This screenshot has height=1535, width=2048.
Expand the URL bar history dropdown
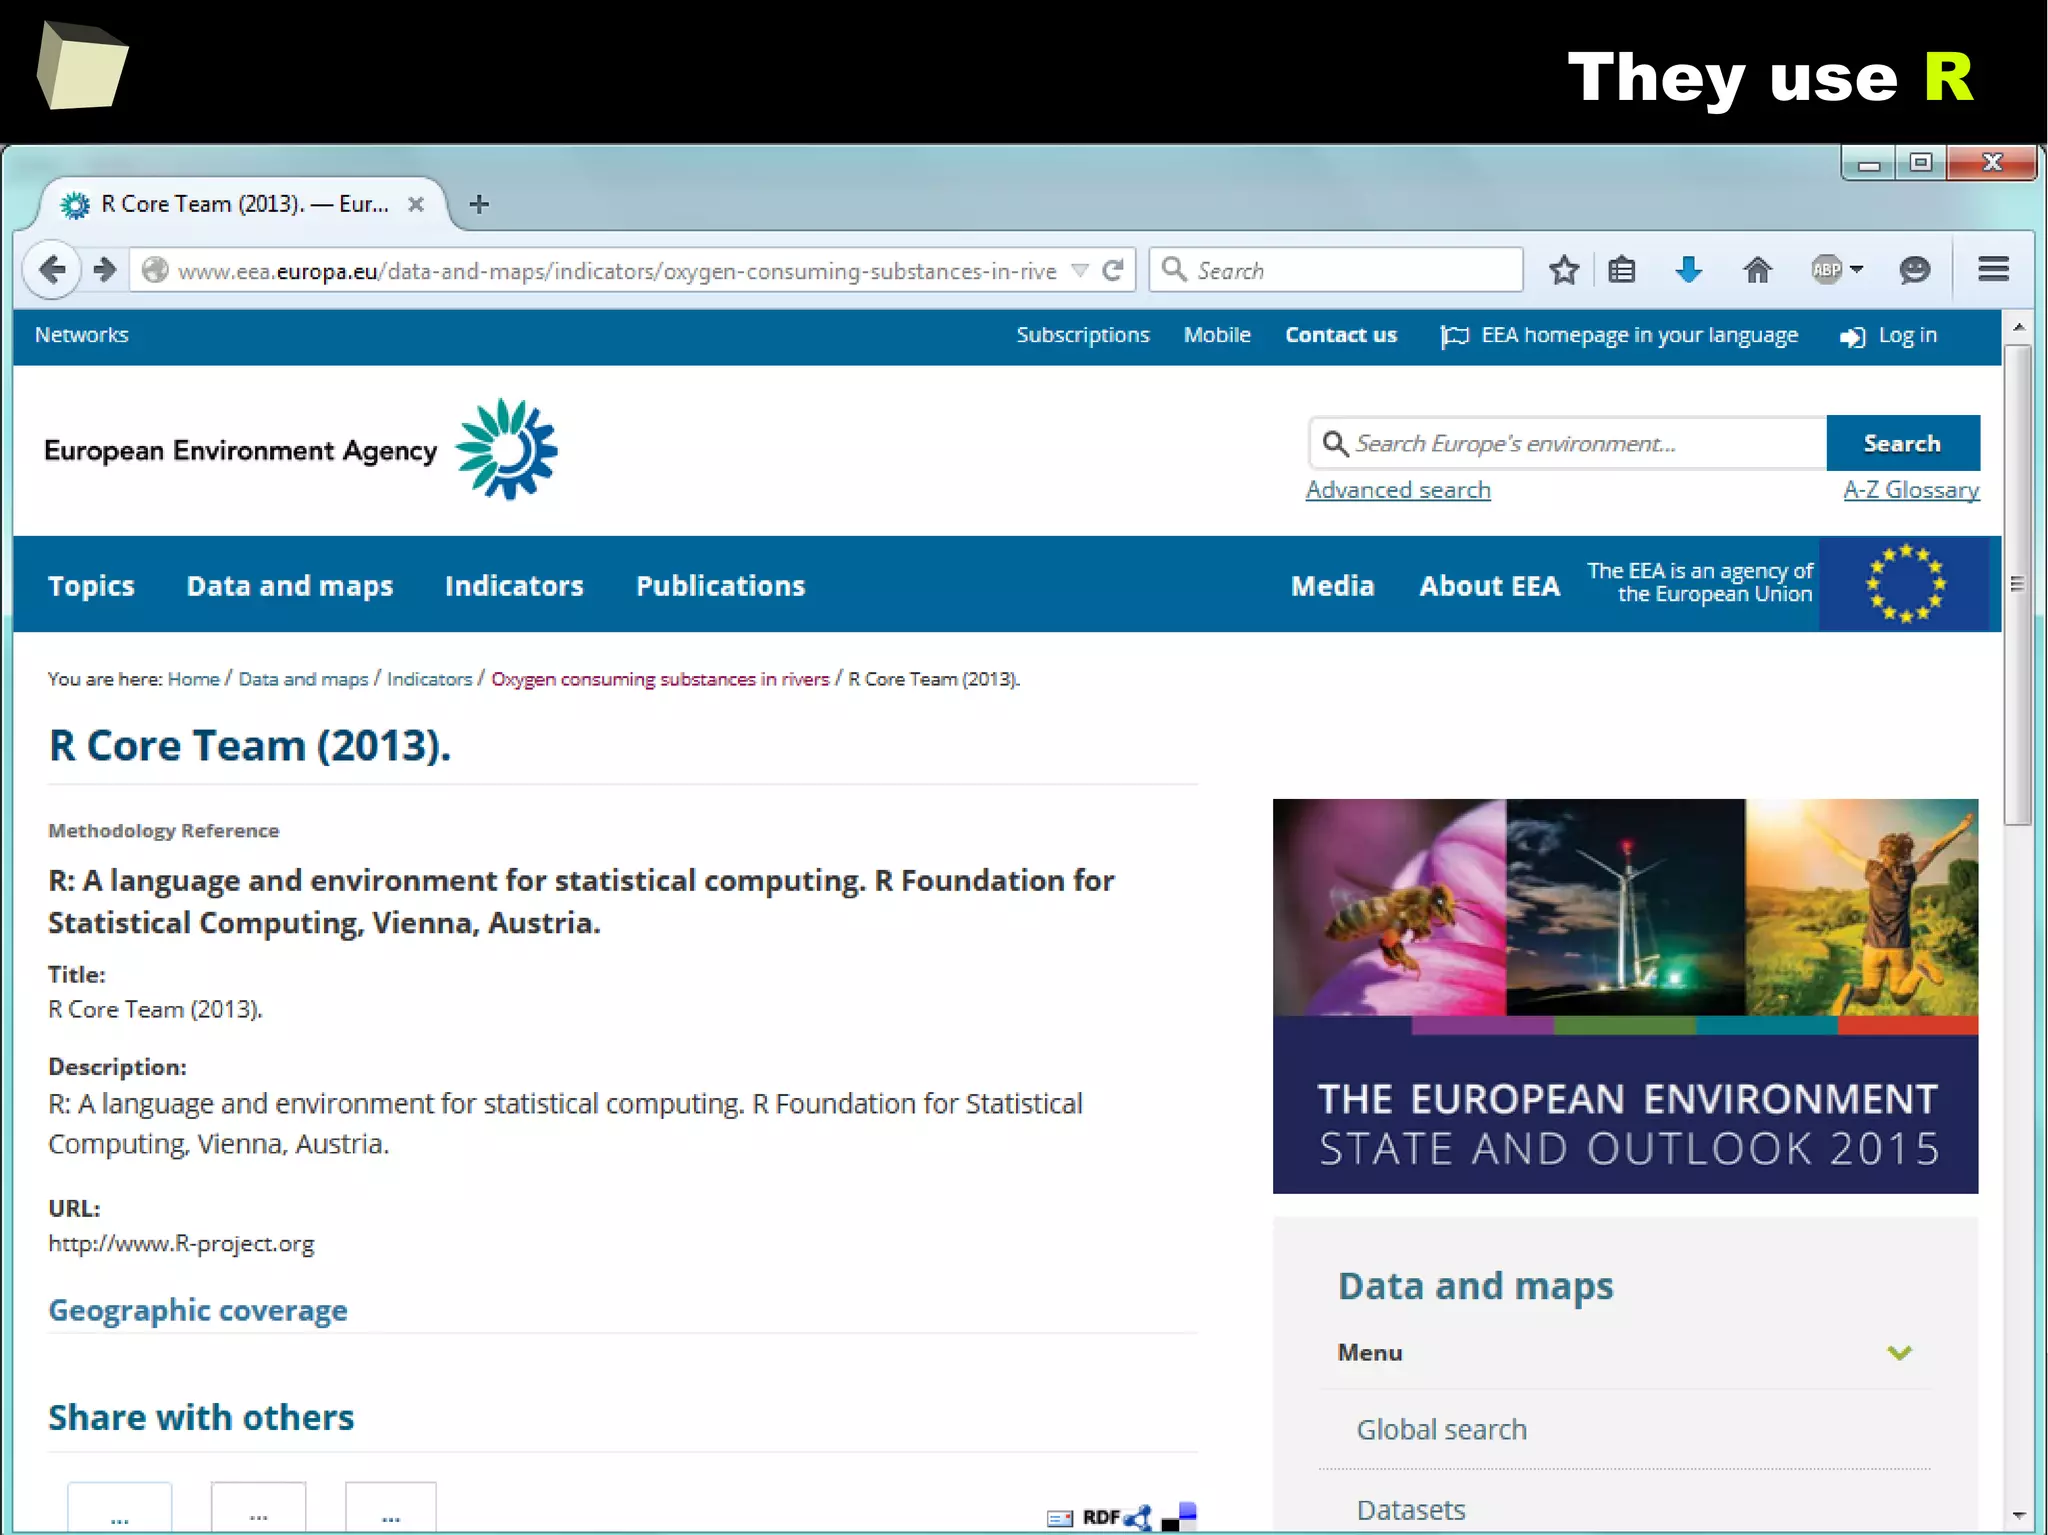(x=1080, y=270)
